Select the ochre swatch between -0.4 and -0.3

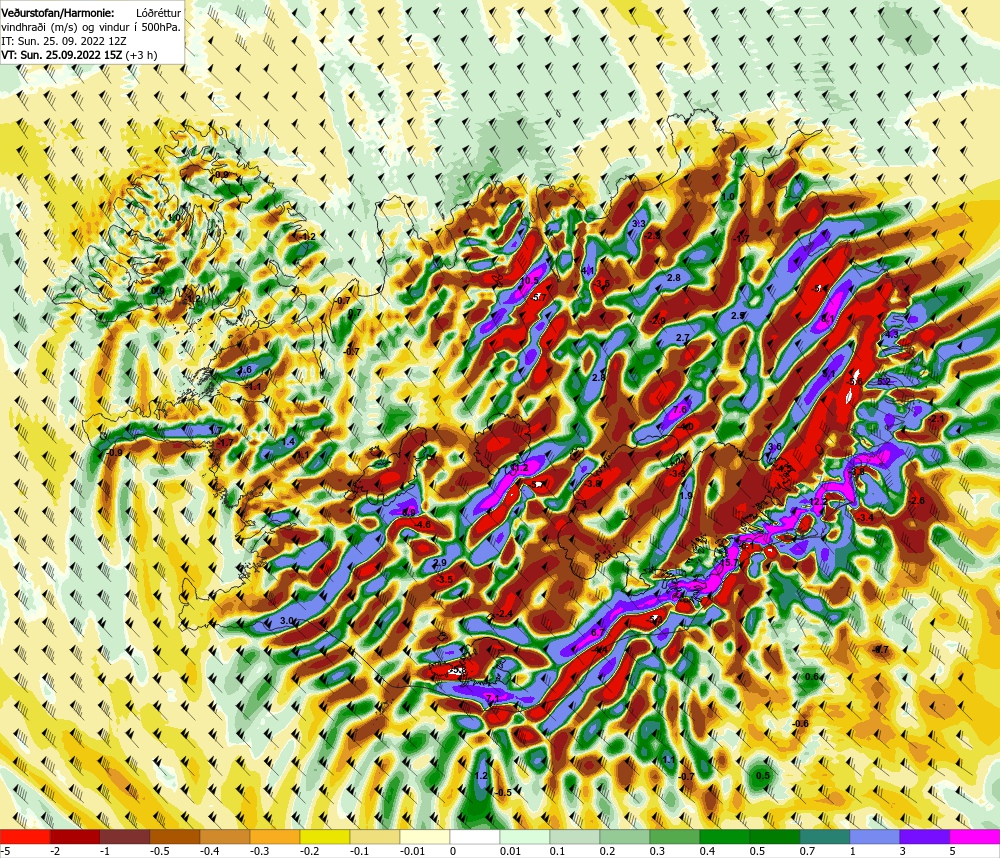pos(225,836)
